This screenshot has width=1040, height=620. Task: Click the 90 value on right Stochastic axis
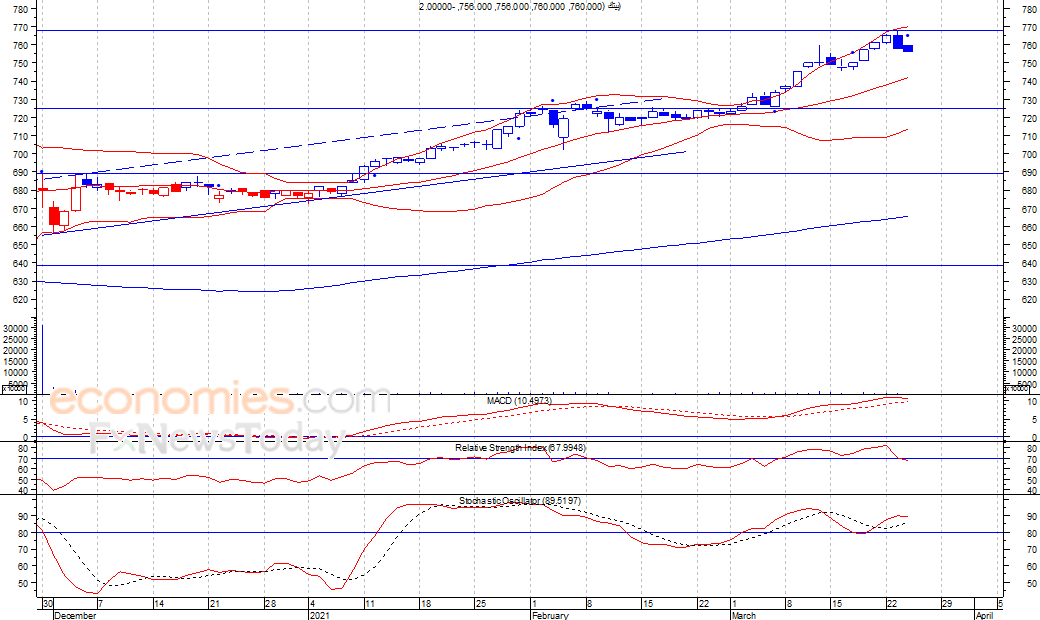[1032, 516]
